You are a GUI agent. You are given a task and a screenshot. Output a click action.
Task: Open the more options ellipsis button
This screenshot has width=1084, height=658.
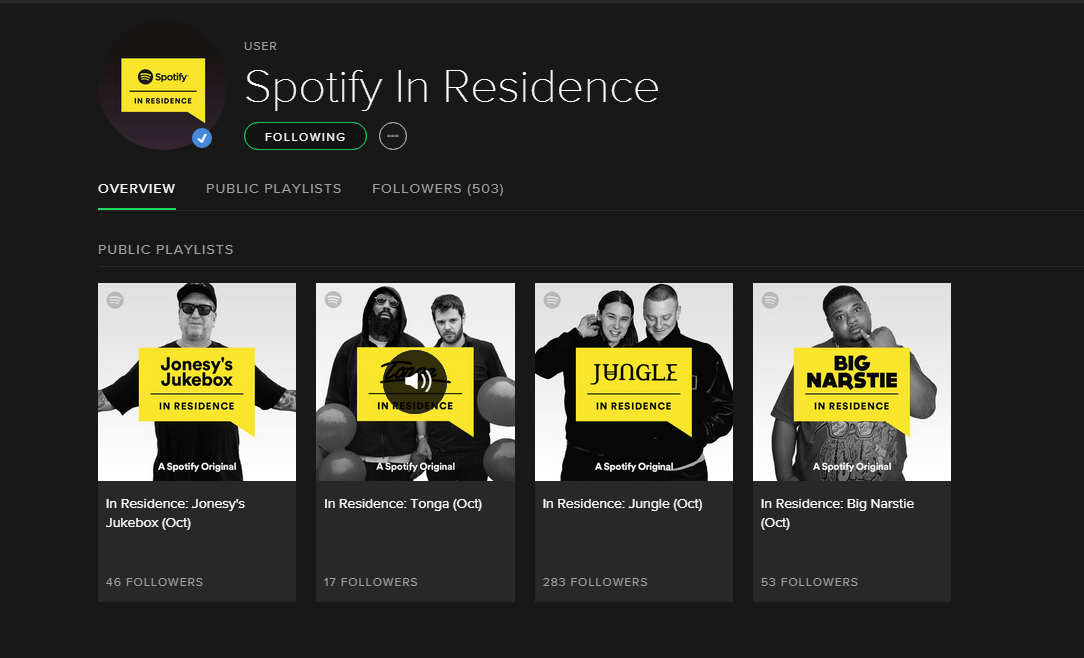click(393, 137)
